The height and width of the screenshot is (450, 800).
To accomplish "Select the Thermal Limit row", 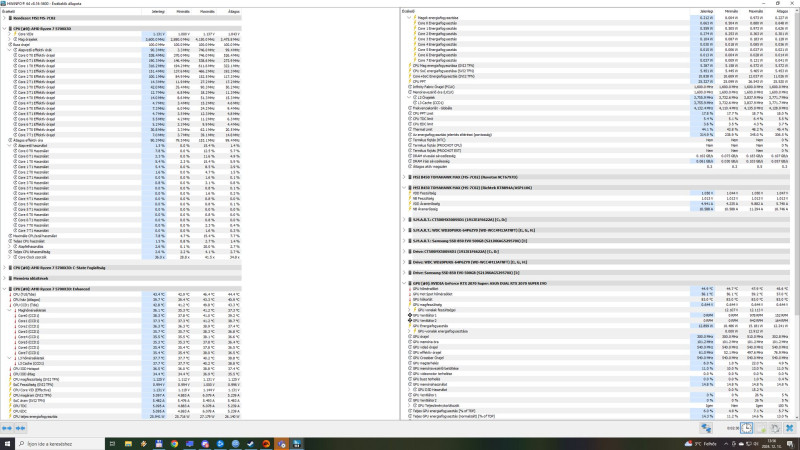I will click(595, 130).
